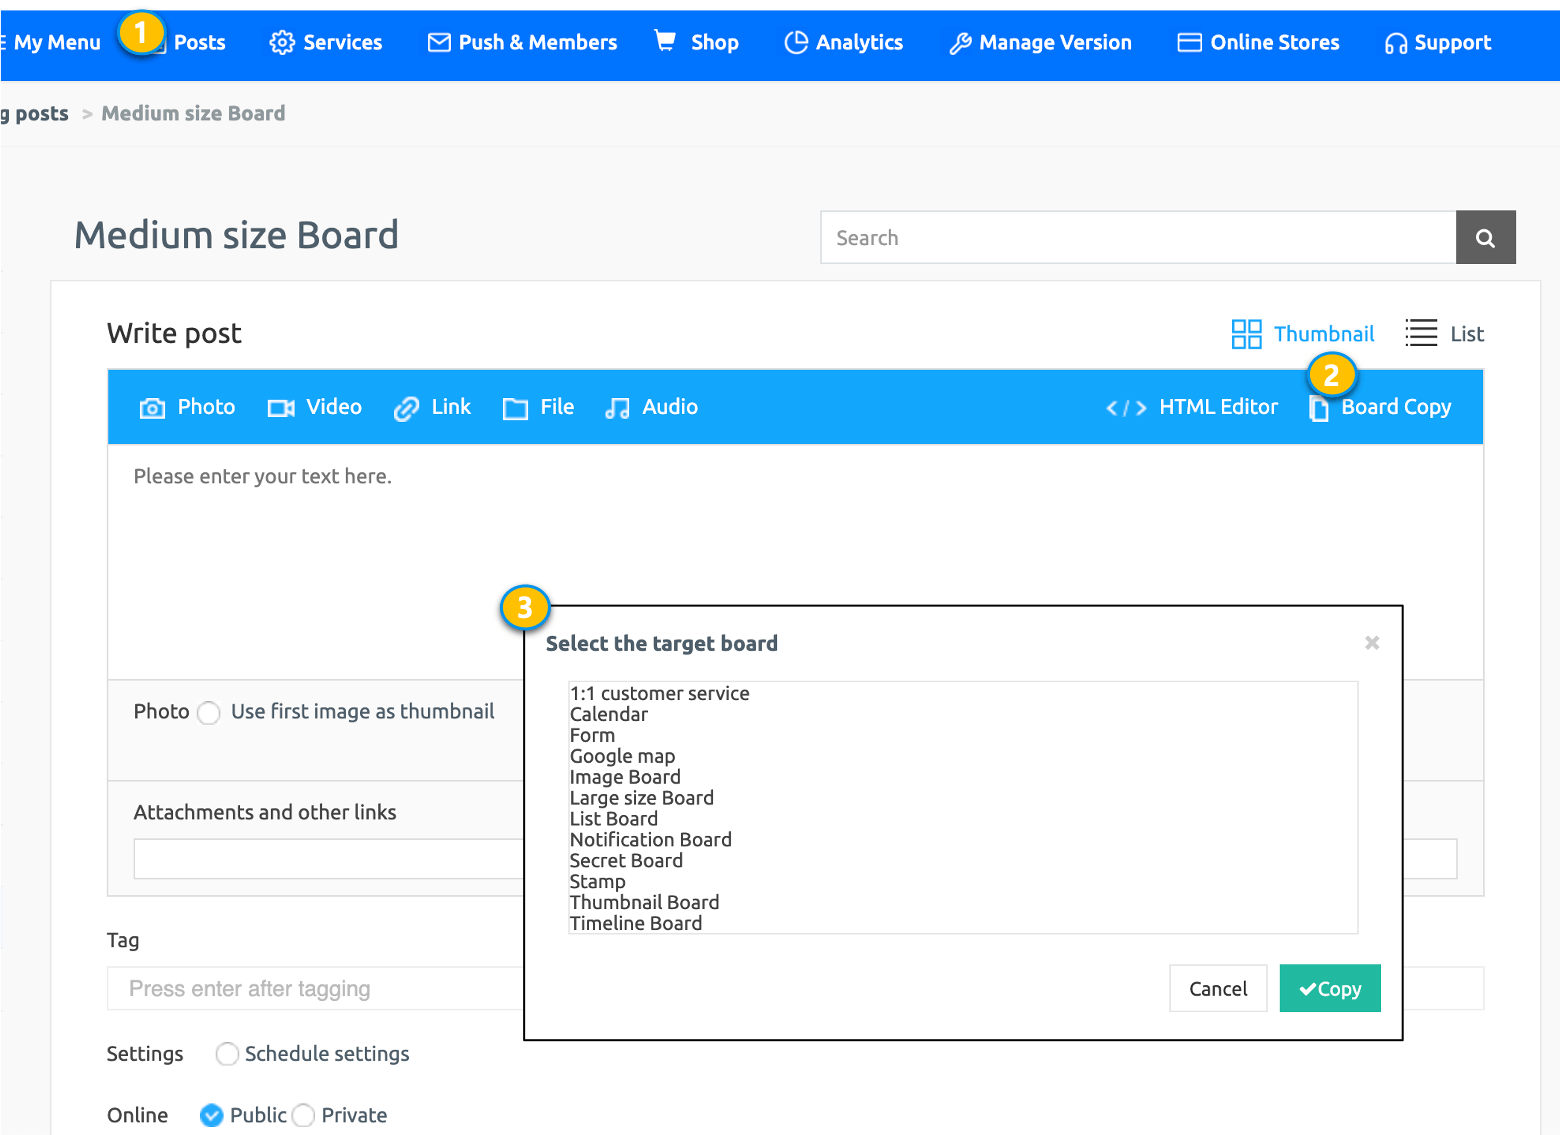Click the Audio music note icon
This screenshot has height=1135, width=1560.
point(617,408)
